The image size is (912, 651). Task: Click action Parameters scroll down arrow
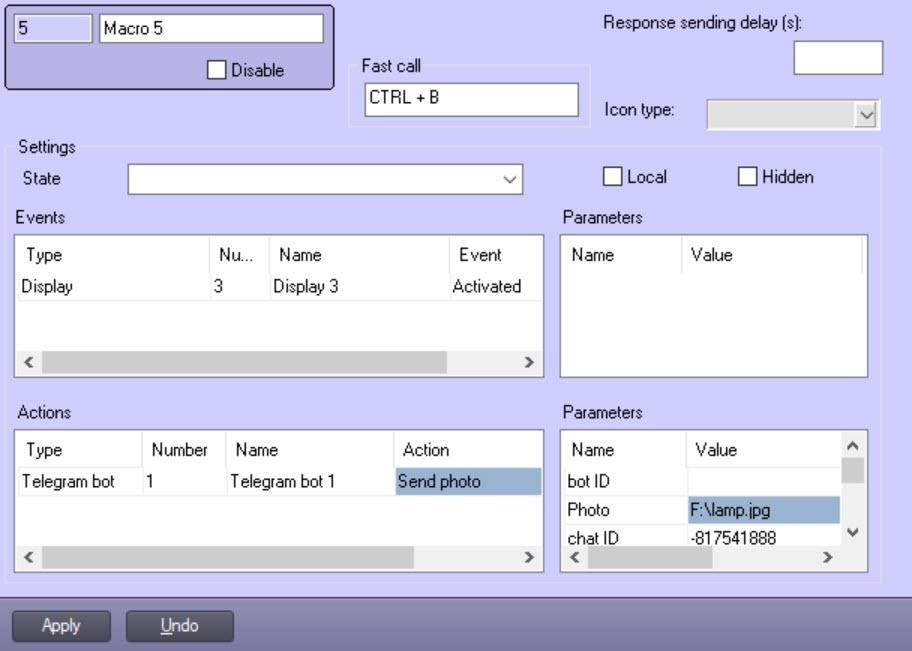(853, 532)
